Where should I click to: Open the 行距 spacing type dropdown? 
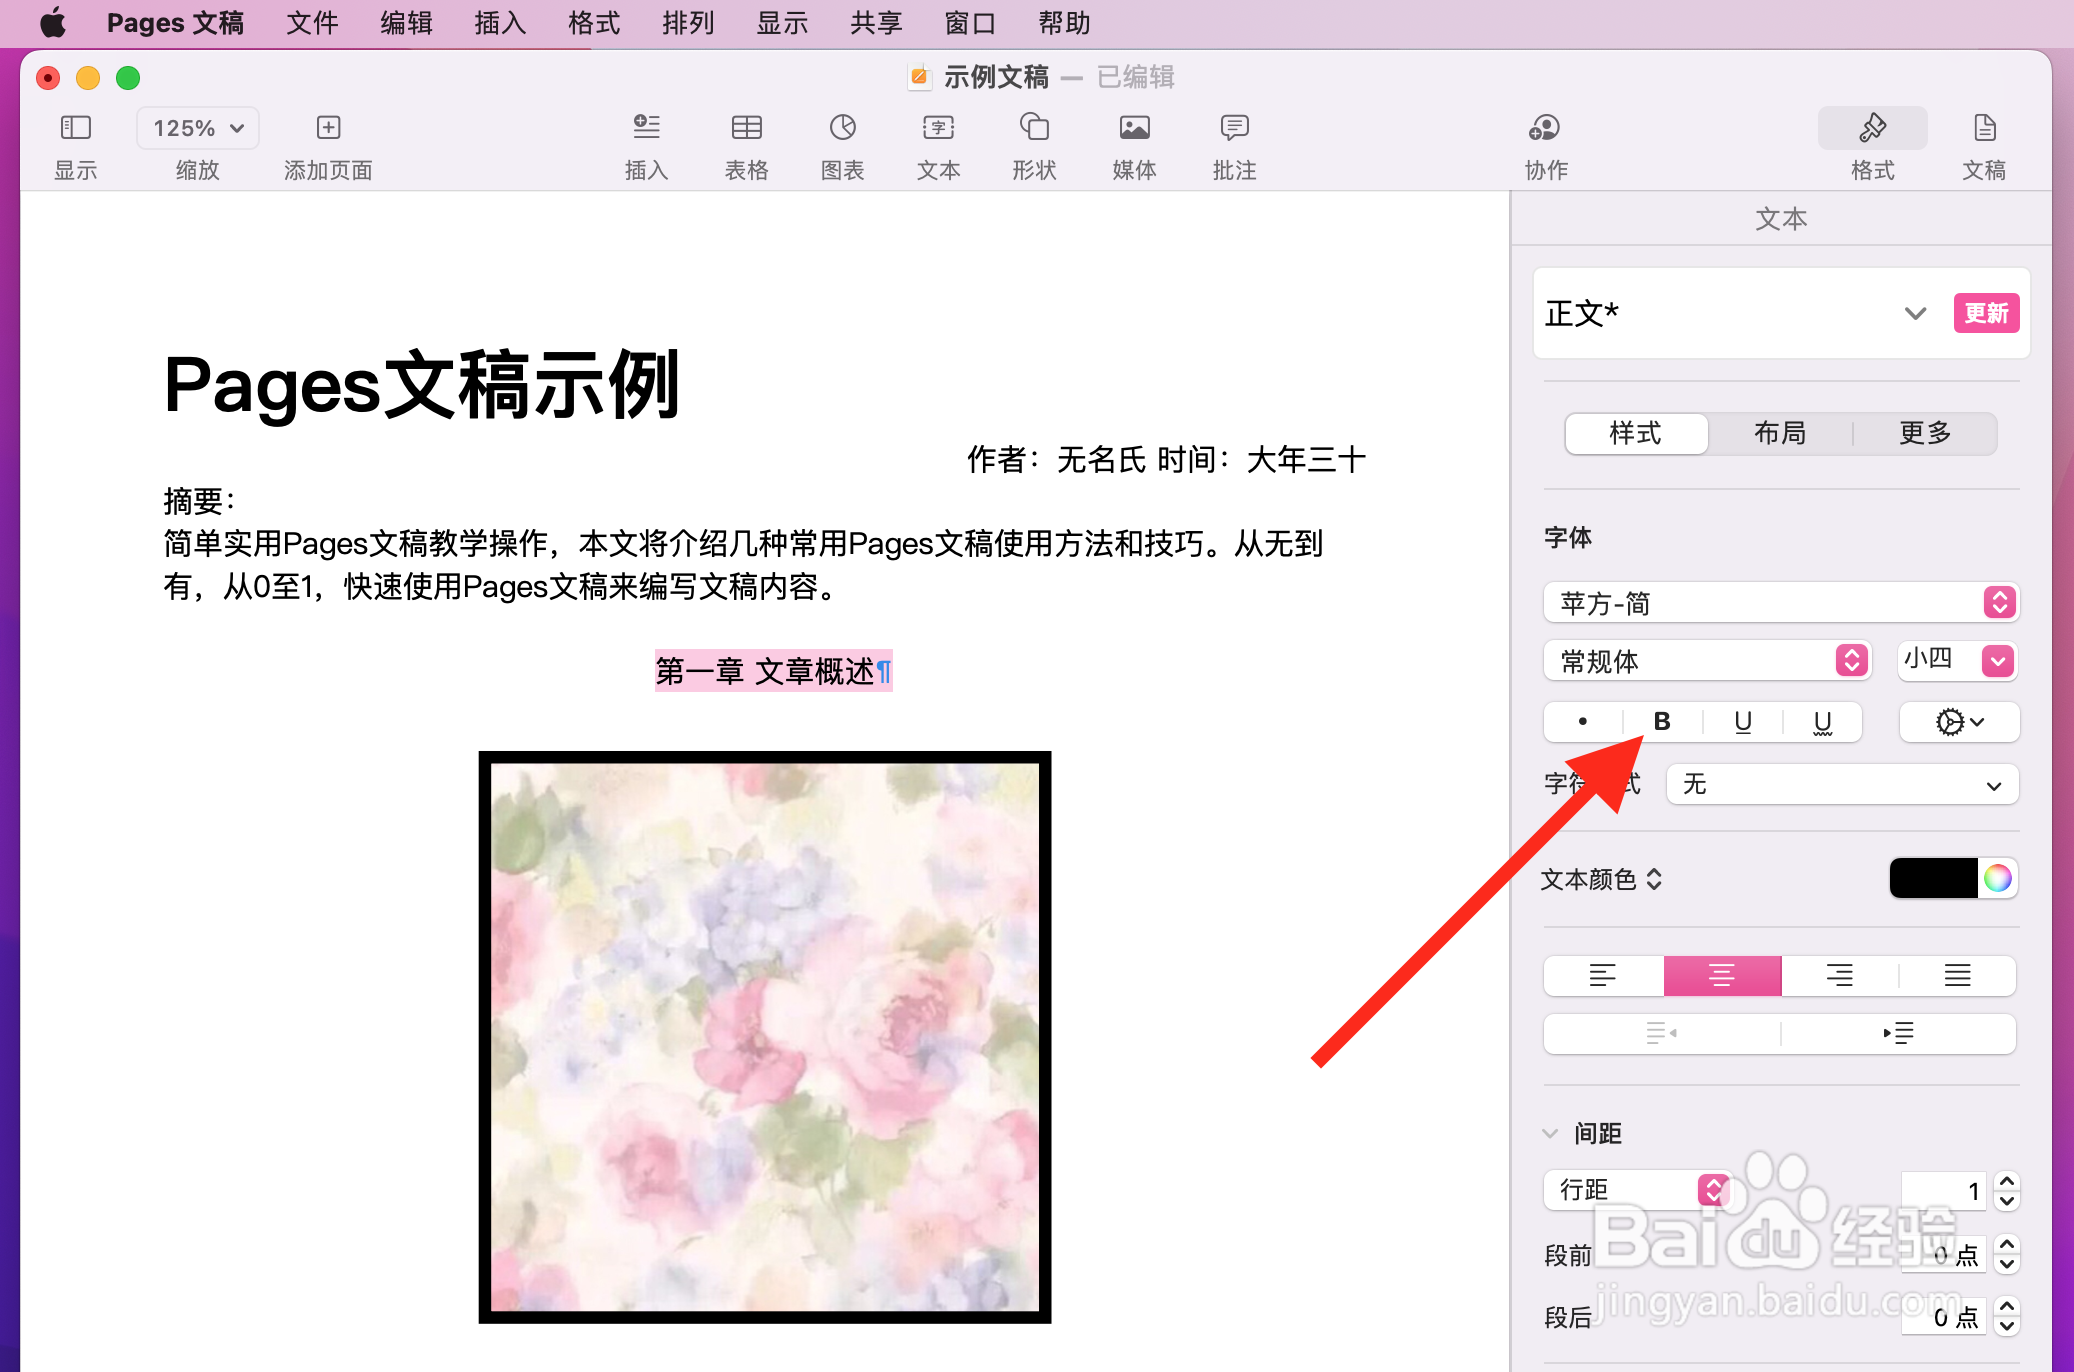[1637, 1190]
